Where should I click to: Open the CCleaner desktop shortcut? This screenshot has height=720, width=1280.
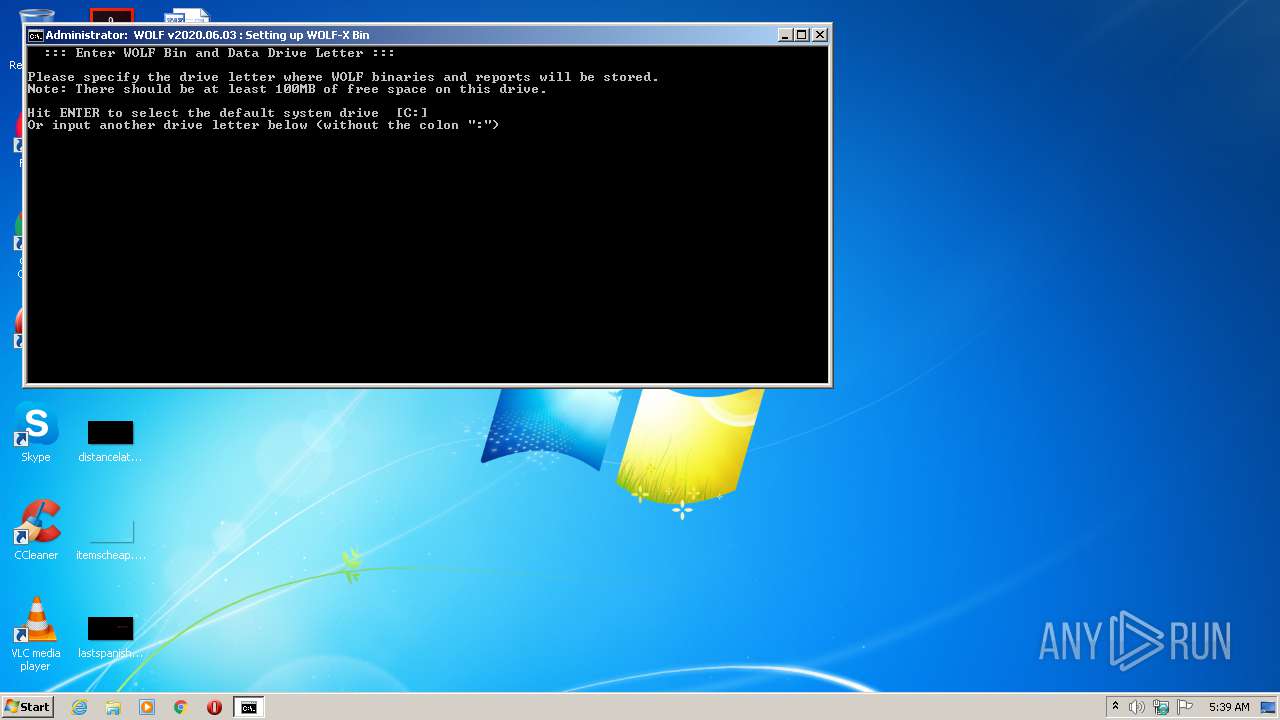pyautogui.click(x=36, y=531)
